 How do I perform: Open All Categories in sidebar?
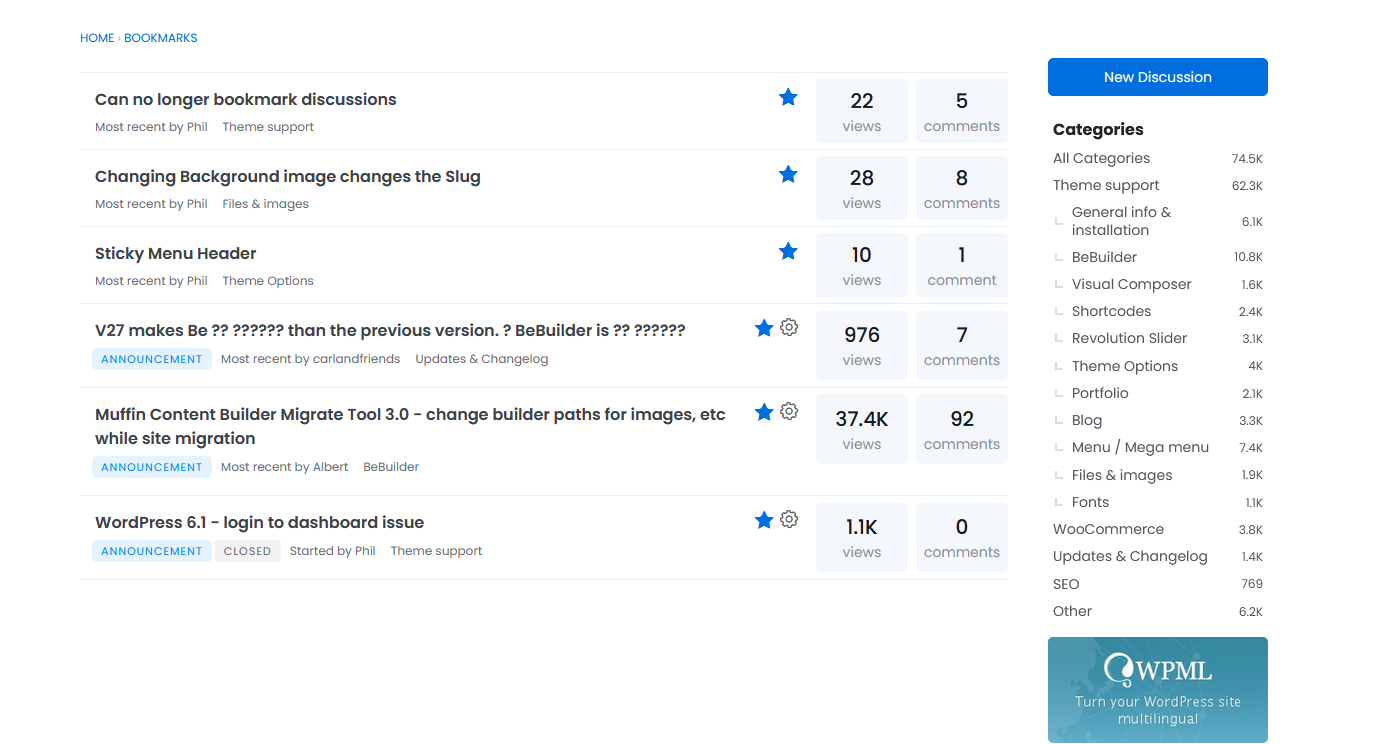click(1101, 158)
